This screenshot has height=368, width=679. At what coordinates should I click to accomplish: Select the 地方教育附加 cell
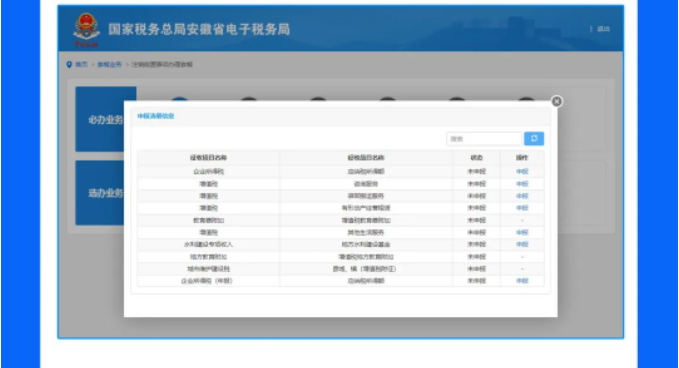tap(208, 257)
